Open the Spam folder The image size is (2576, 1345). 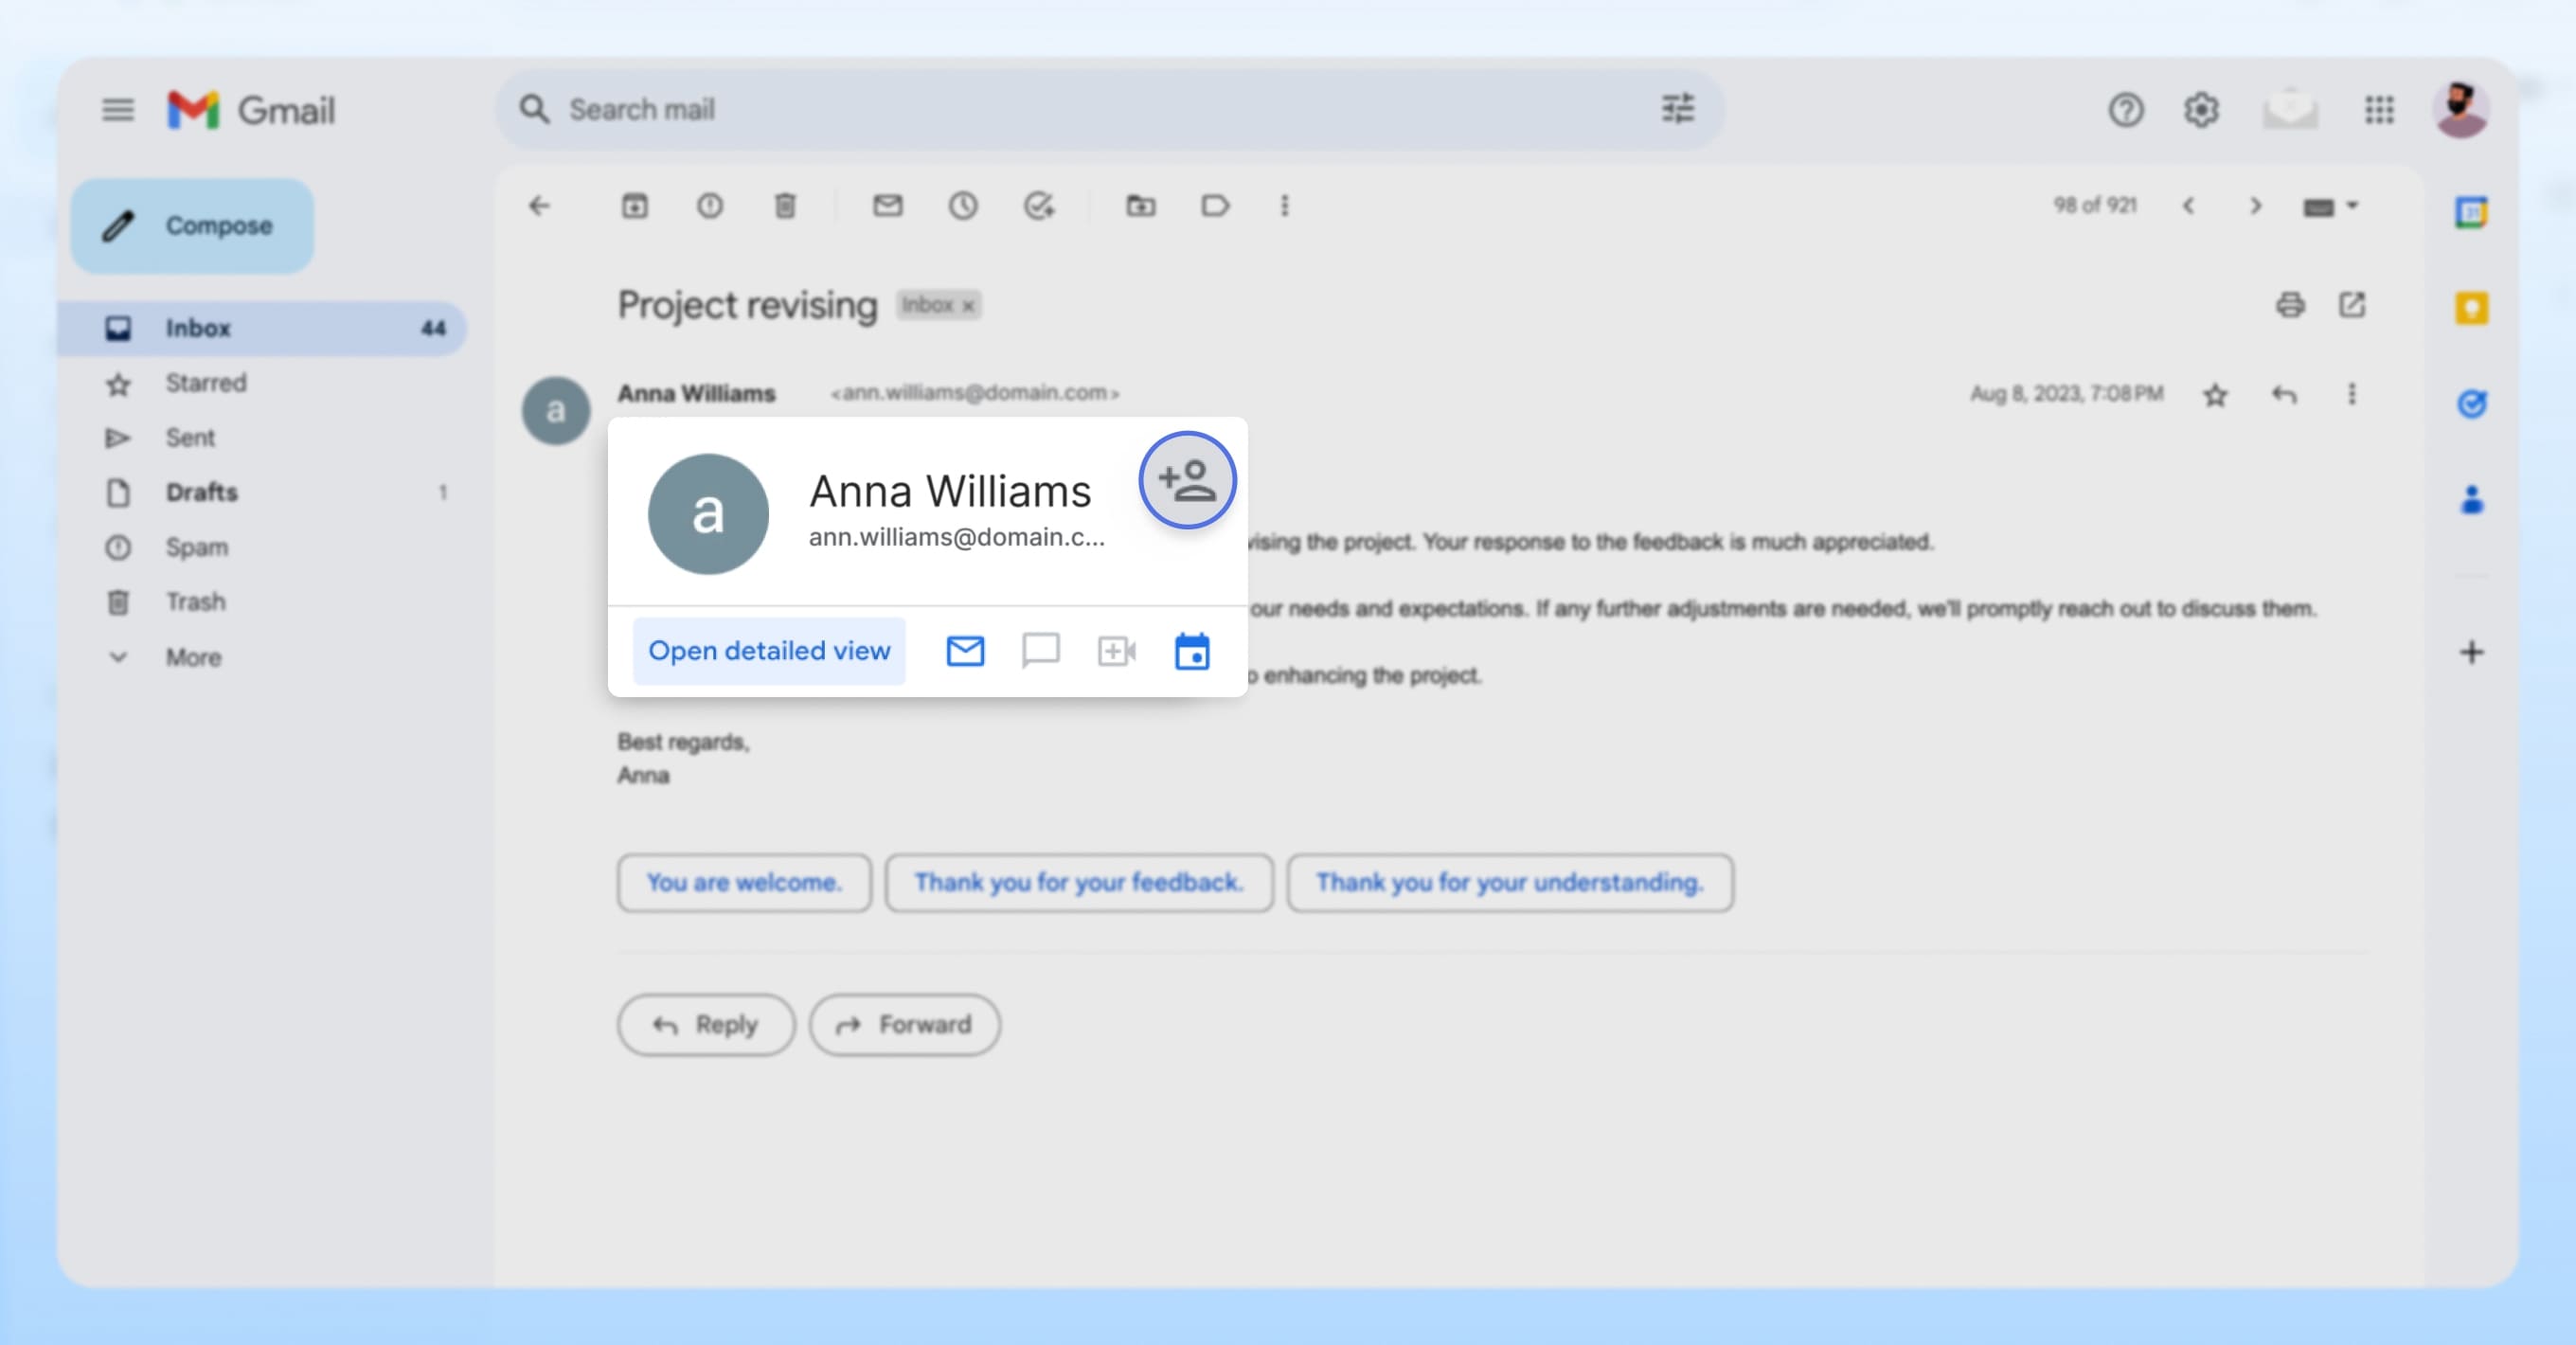tap(197, 547)
